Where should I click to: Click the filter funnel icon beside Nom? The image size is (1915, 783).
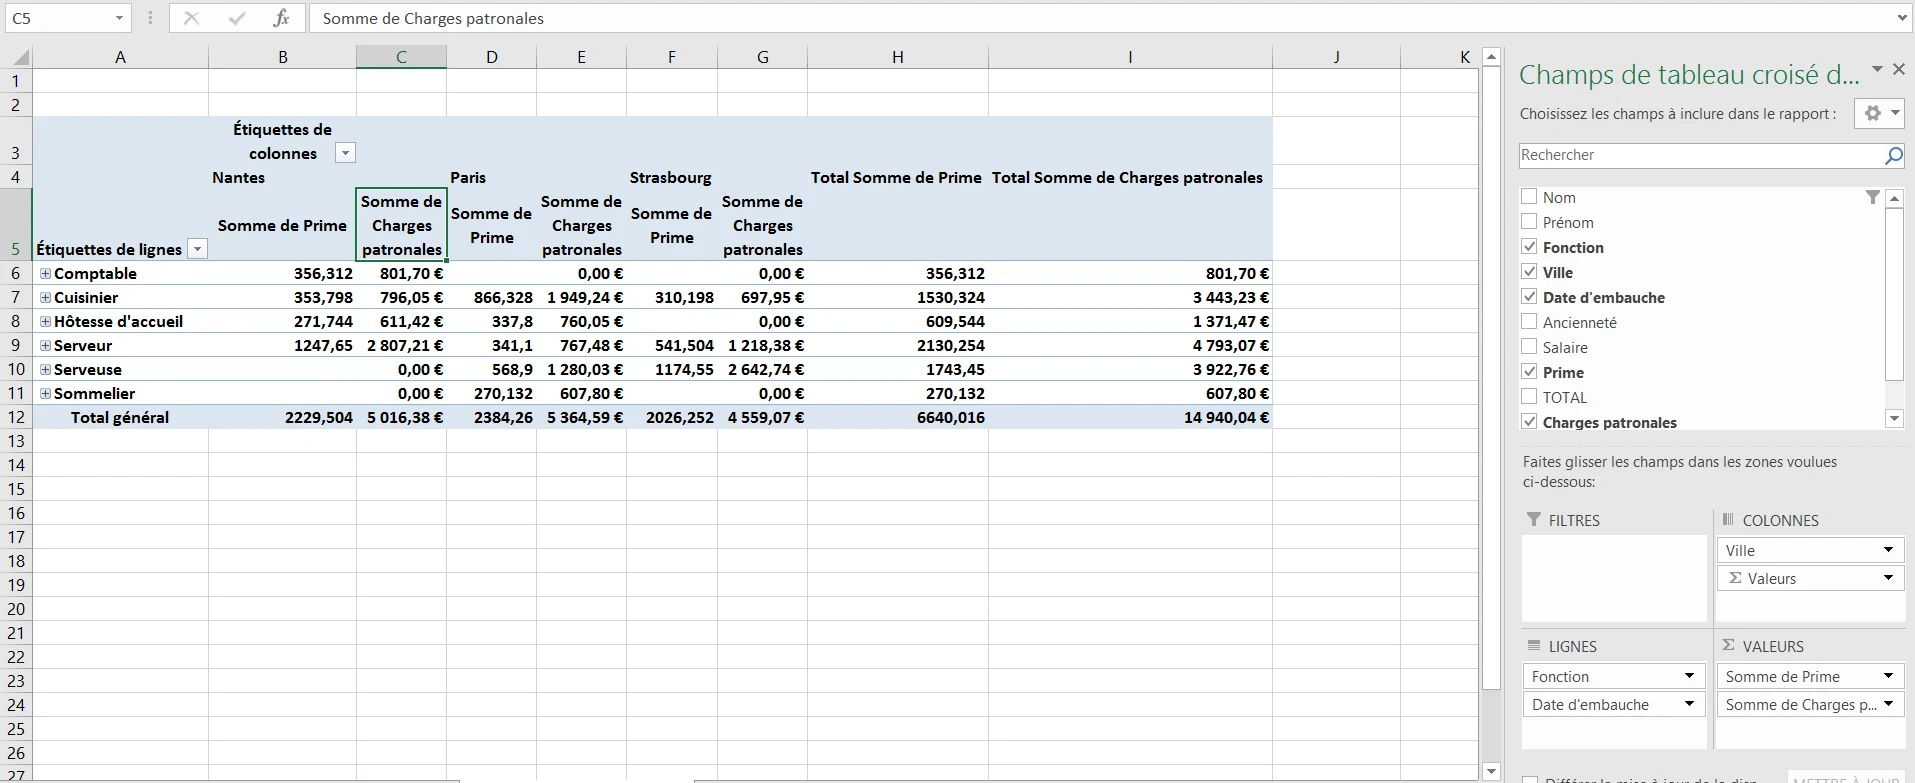point(1872,198)
